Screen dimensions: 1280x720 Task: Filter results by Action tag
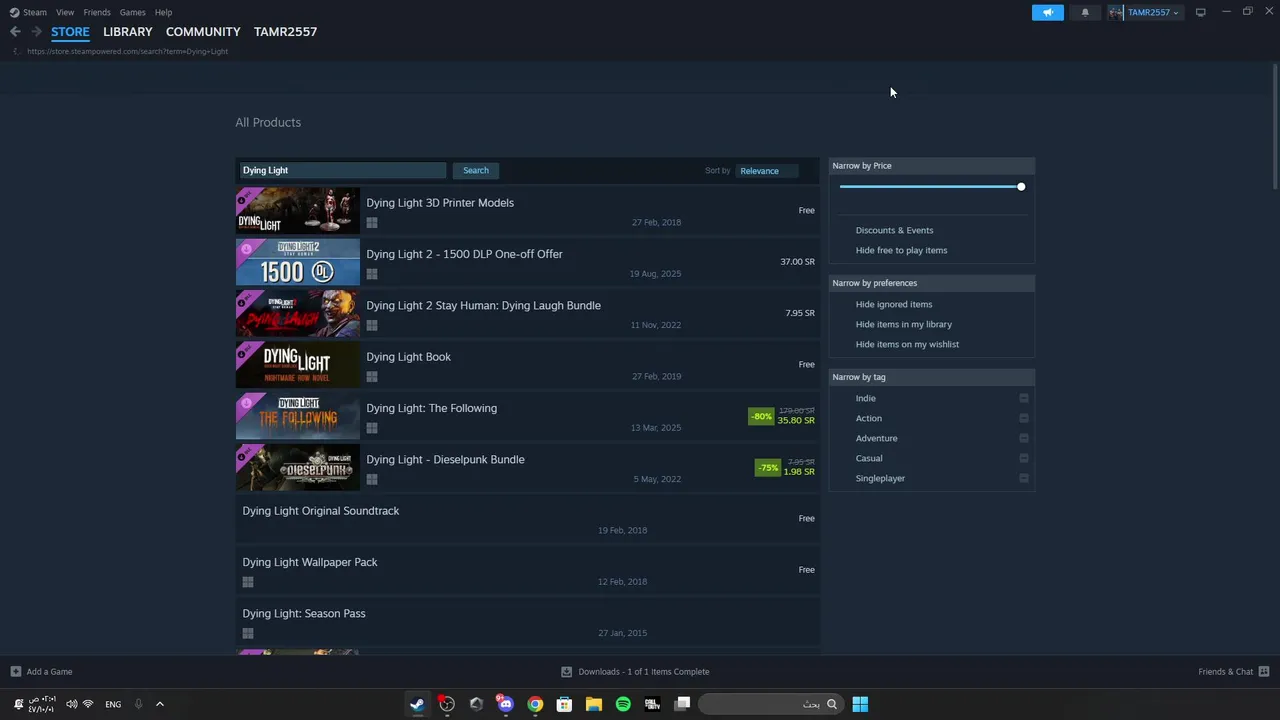[868, 418]
